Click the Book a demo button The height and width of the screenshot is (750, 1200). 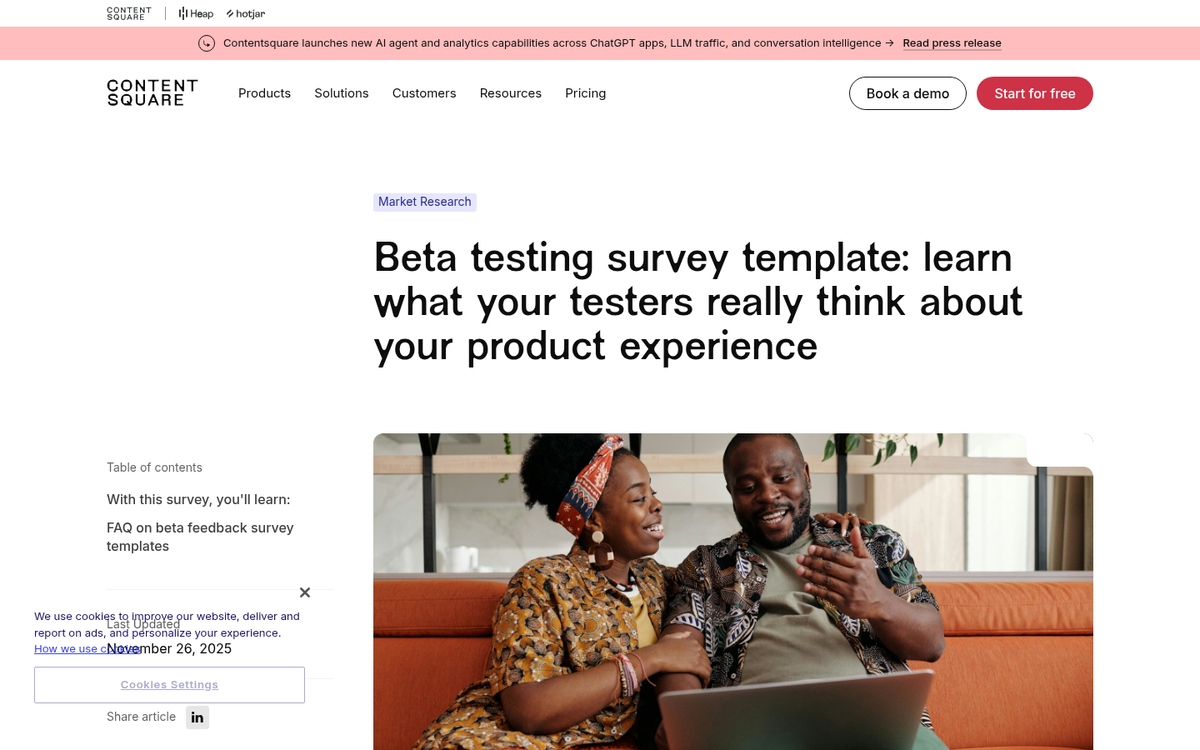(x=907, y=93)
